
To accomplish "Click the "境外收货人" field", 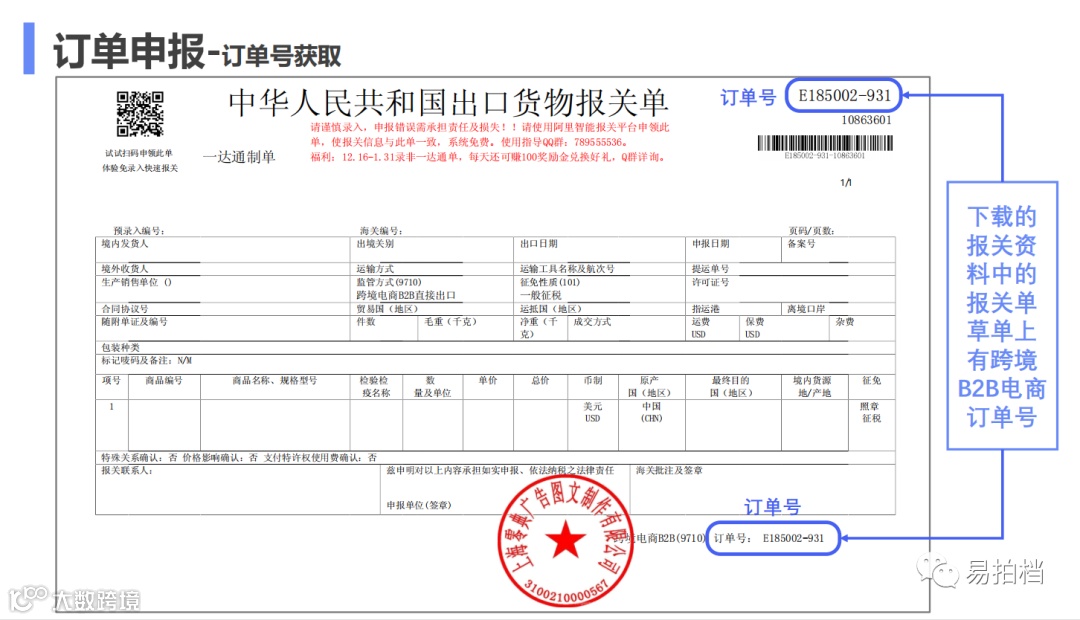I will point(222,269).
